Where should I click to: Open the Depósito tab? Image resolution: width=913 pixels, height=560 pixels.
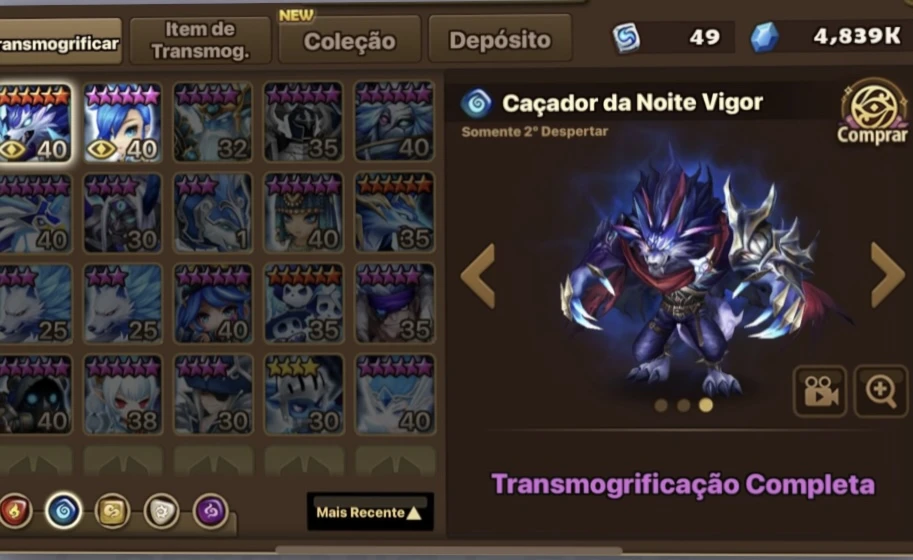click(500, 39)
